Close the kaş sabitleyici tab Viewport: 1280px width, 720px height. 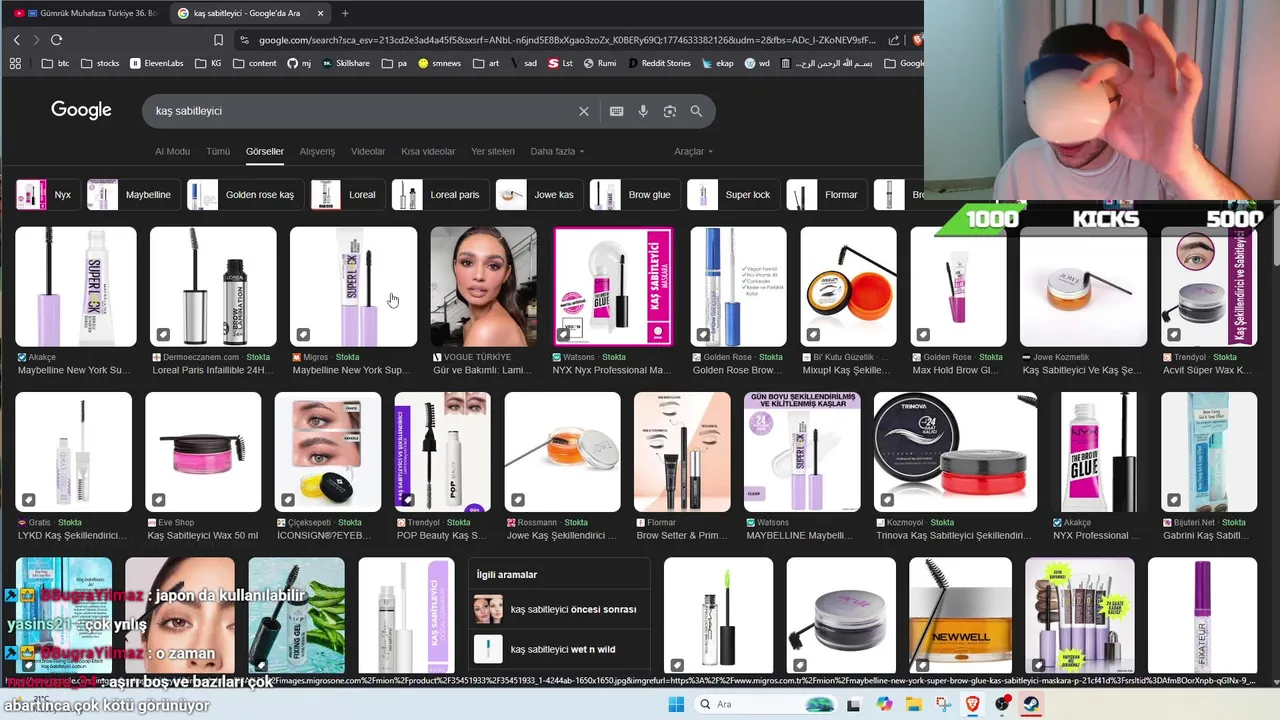[320, 13]
